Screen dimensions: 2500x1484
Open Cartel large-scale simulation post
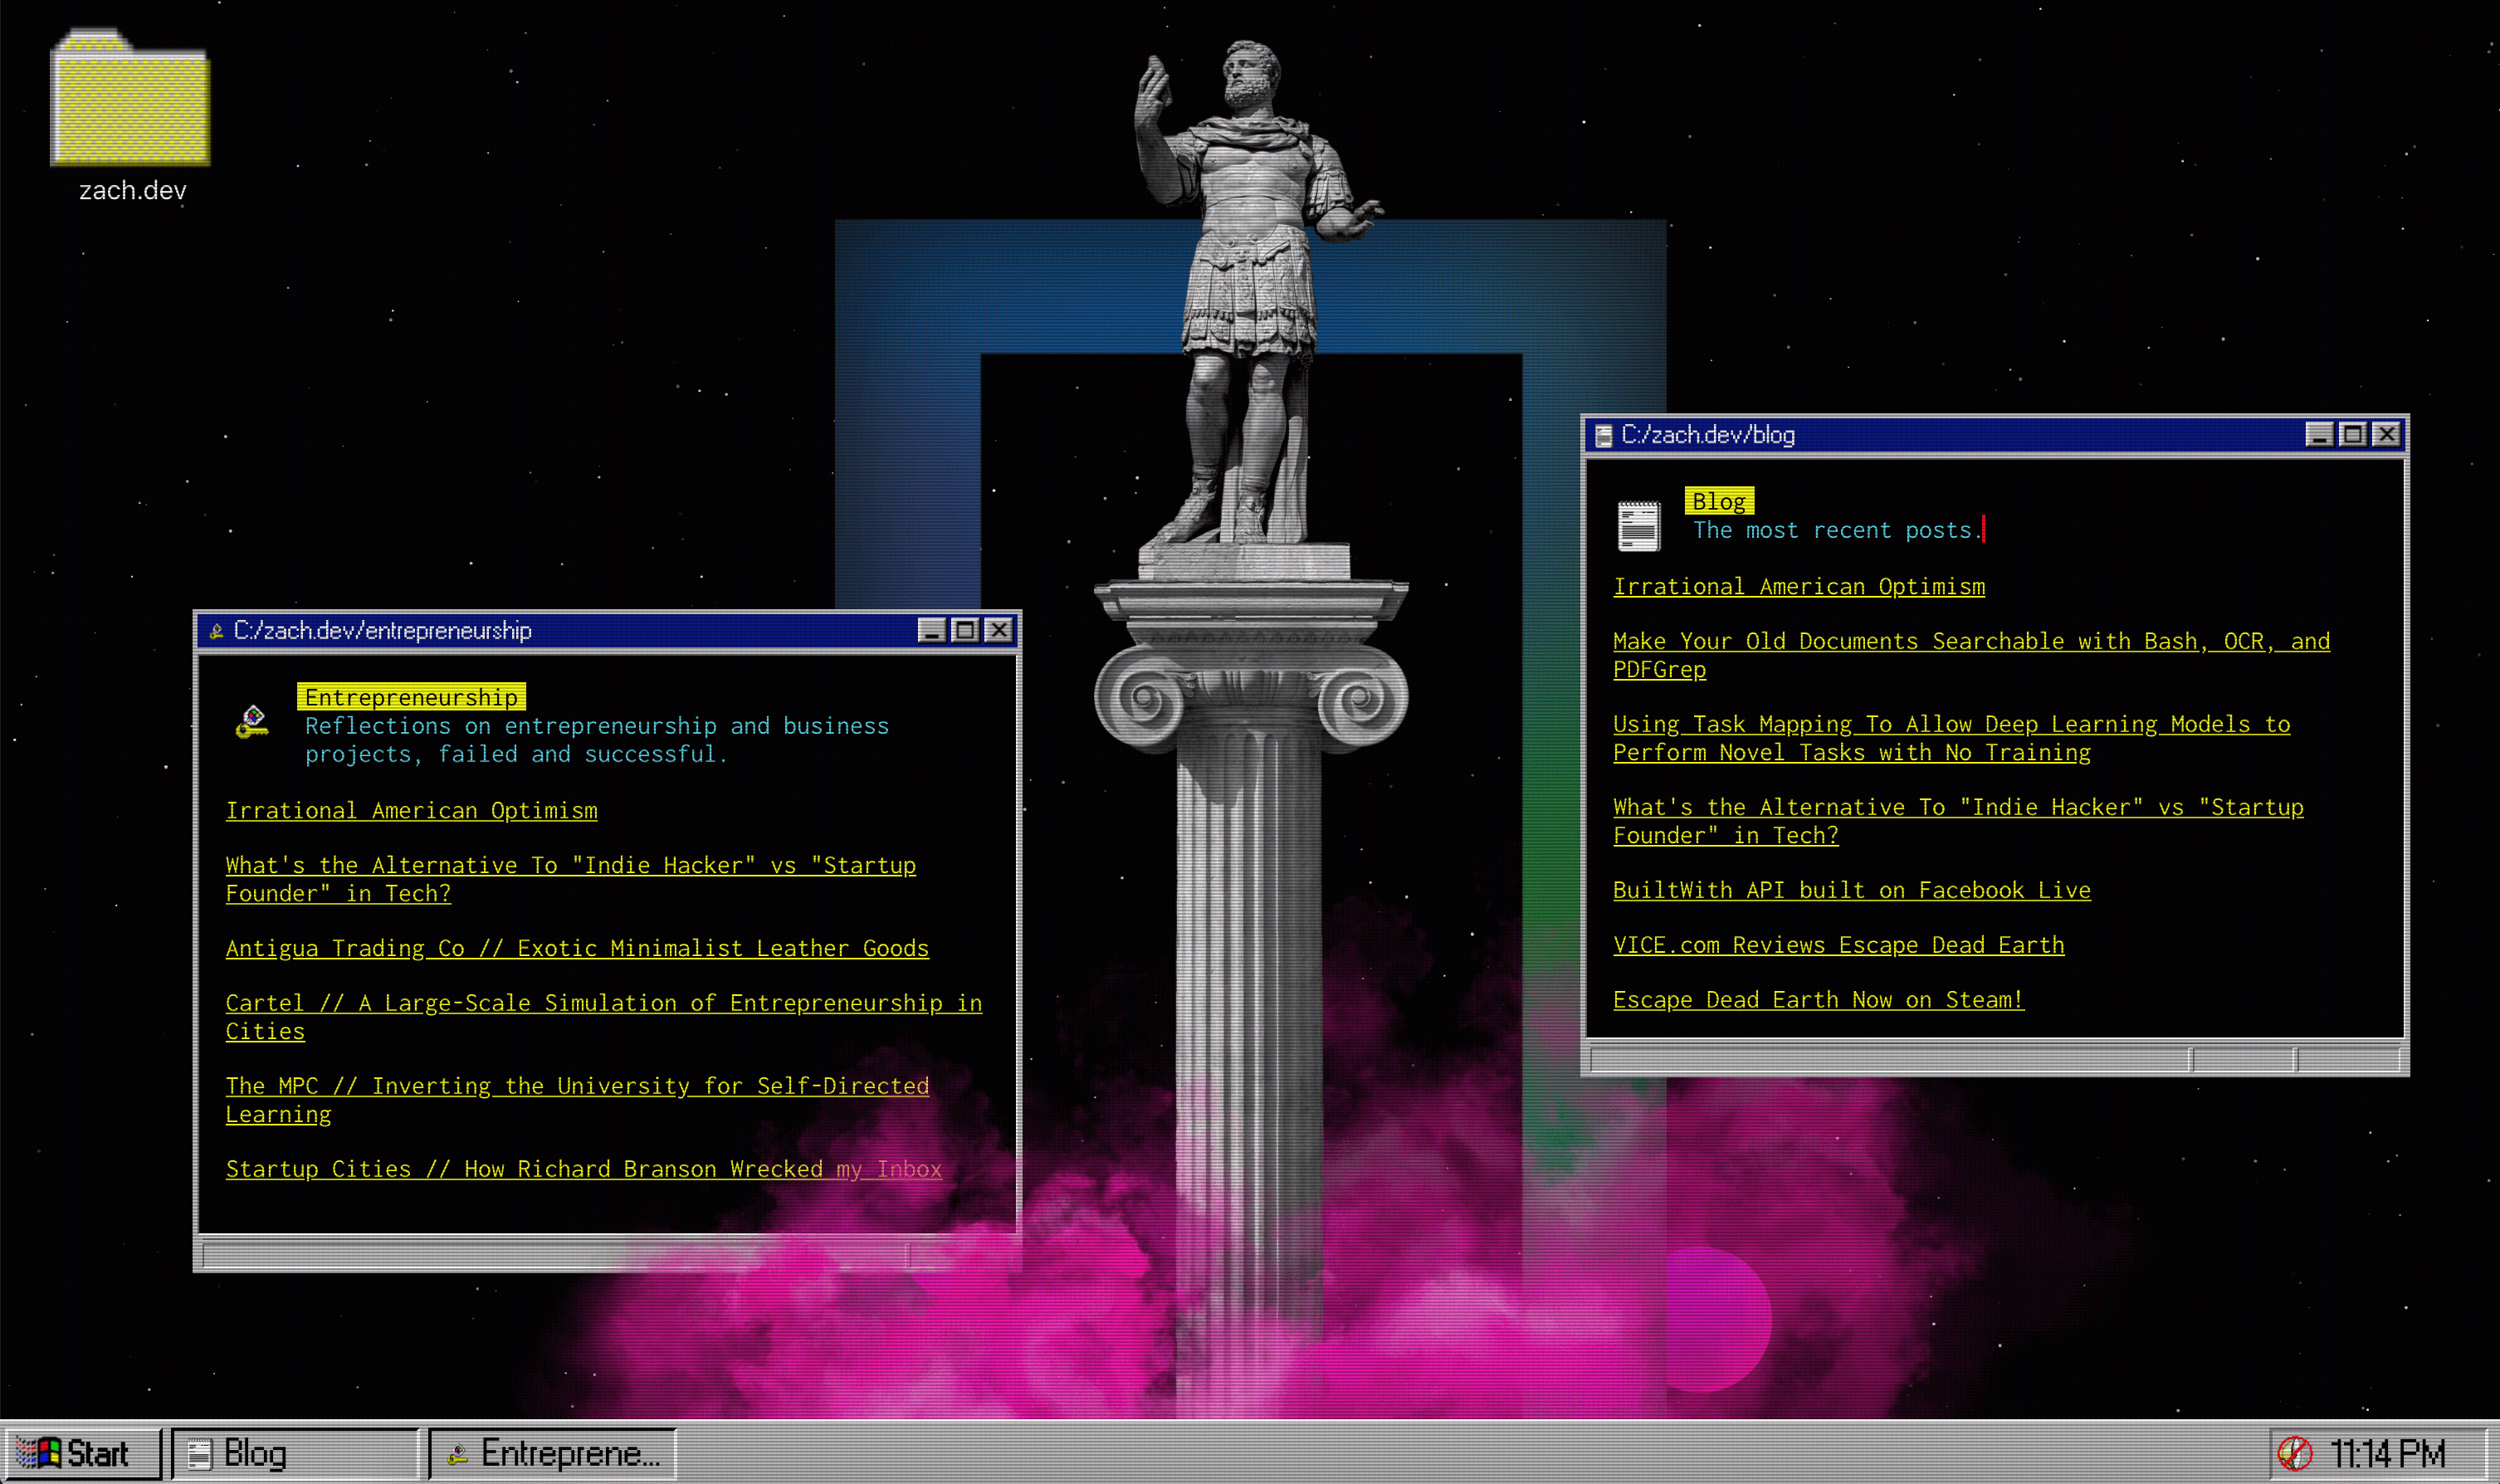point(603,1017)
